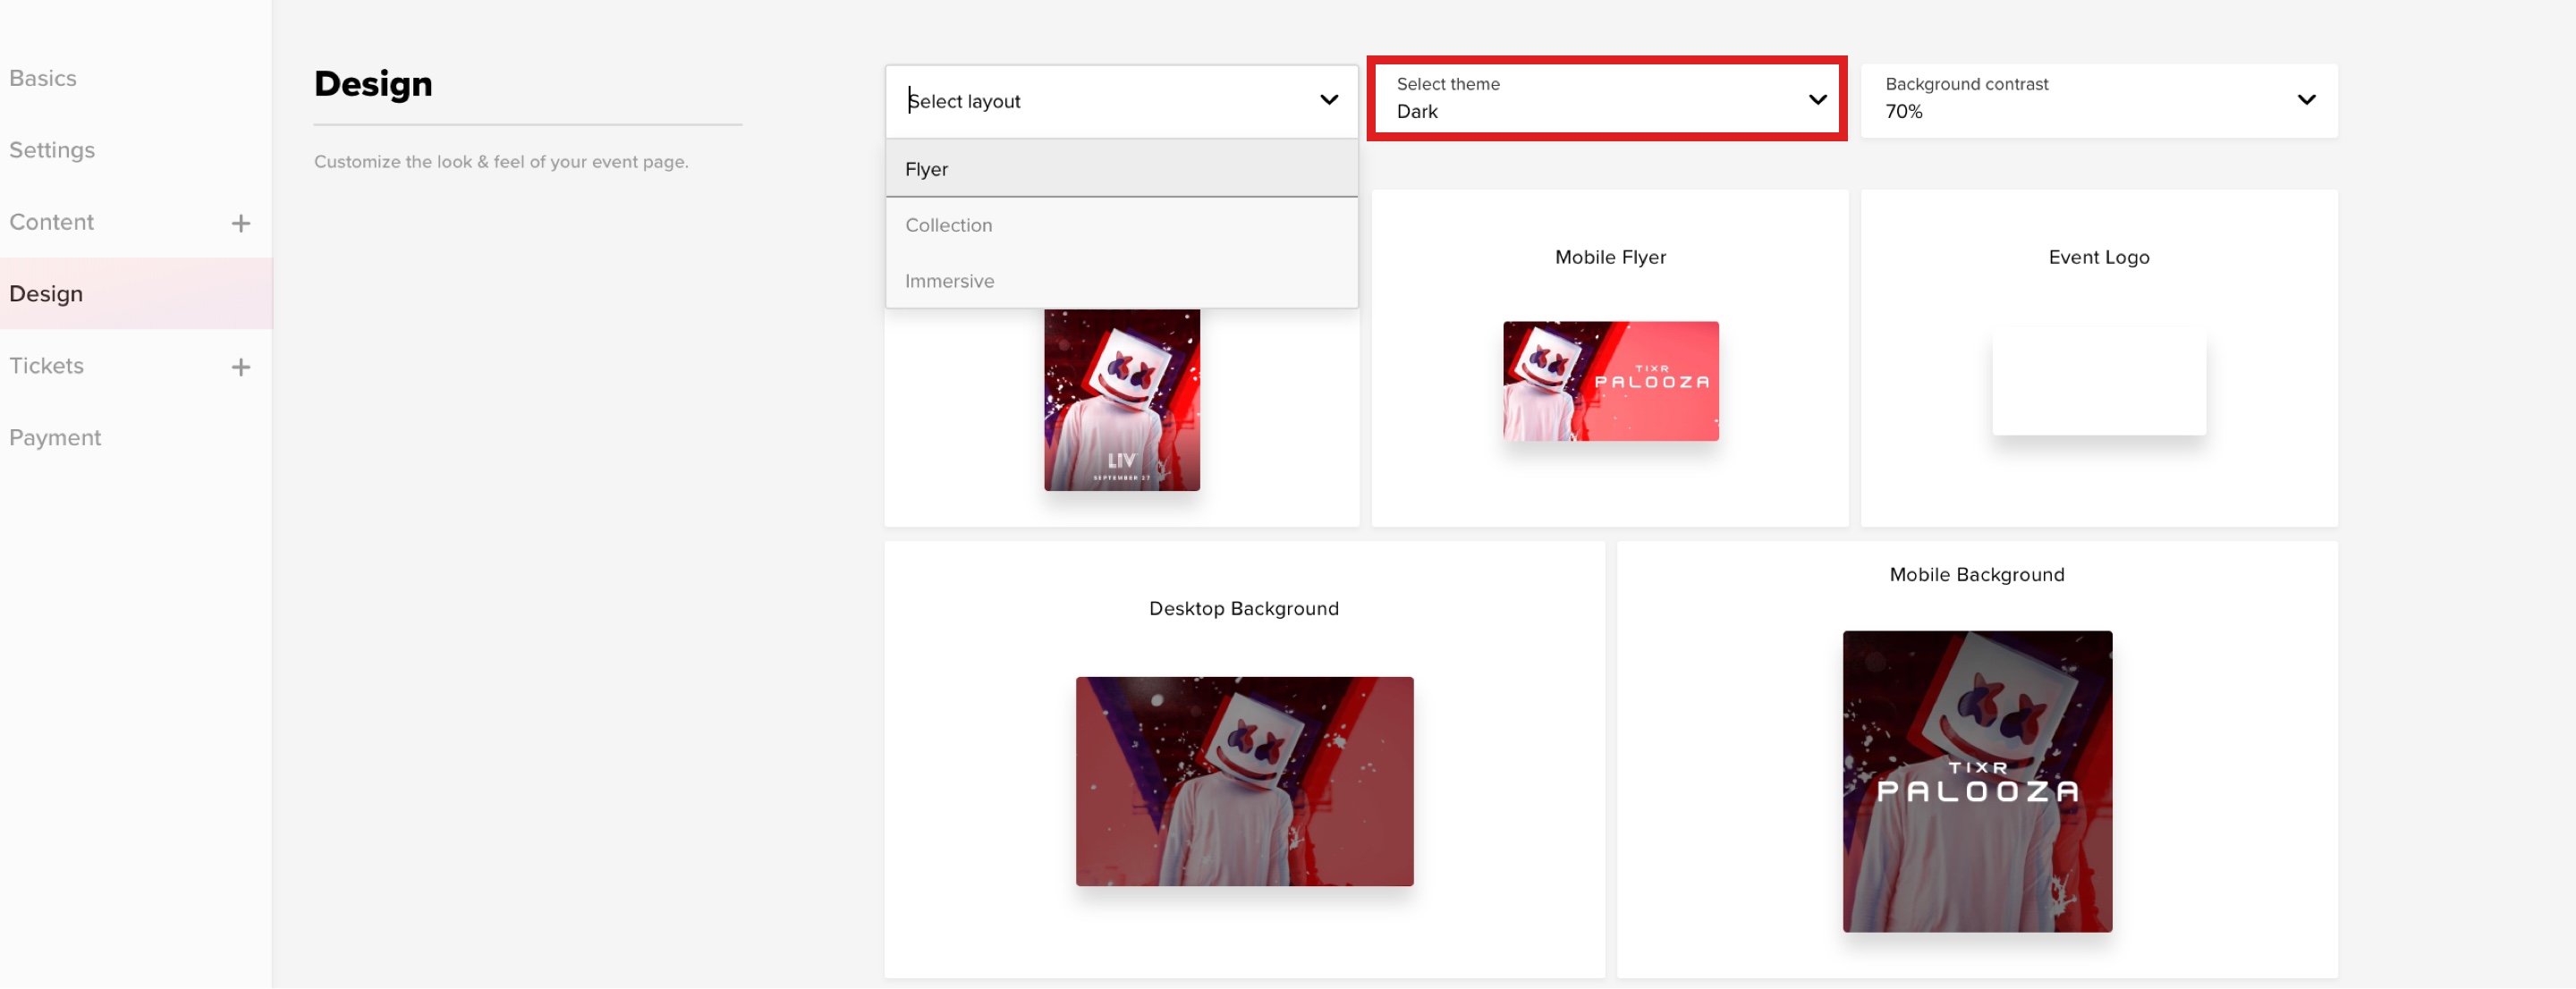This screenshot has height=989, width=2576.
Task: Open the Content sidebar item
Action: point(52,222)
